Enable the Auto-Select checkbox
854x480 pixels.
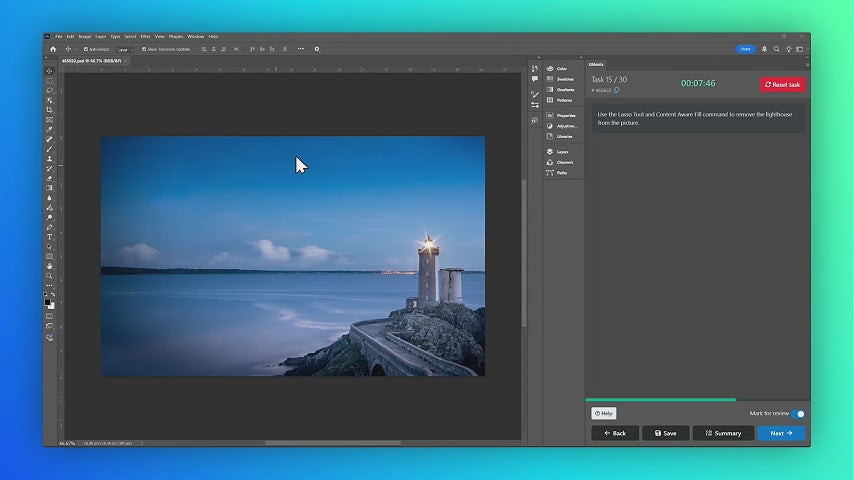point(86,49)
